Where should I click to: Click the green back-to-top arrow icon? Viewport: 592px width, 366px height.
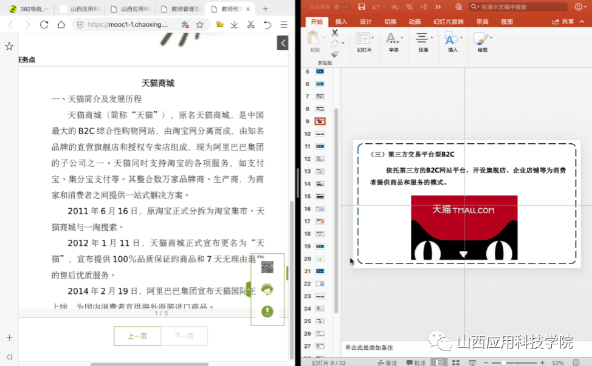[267, 311]
